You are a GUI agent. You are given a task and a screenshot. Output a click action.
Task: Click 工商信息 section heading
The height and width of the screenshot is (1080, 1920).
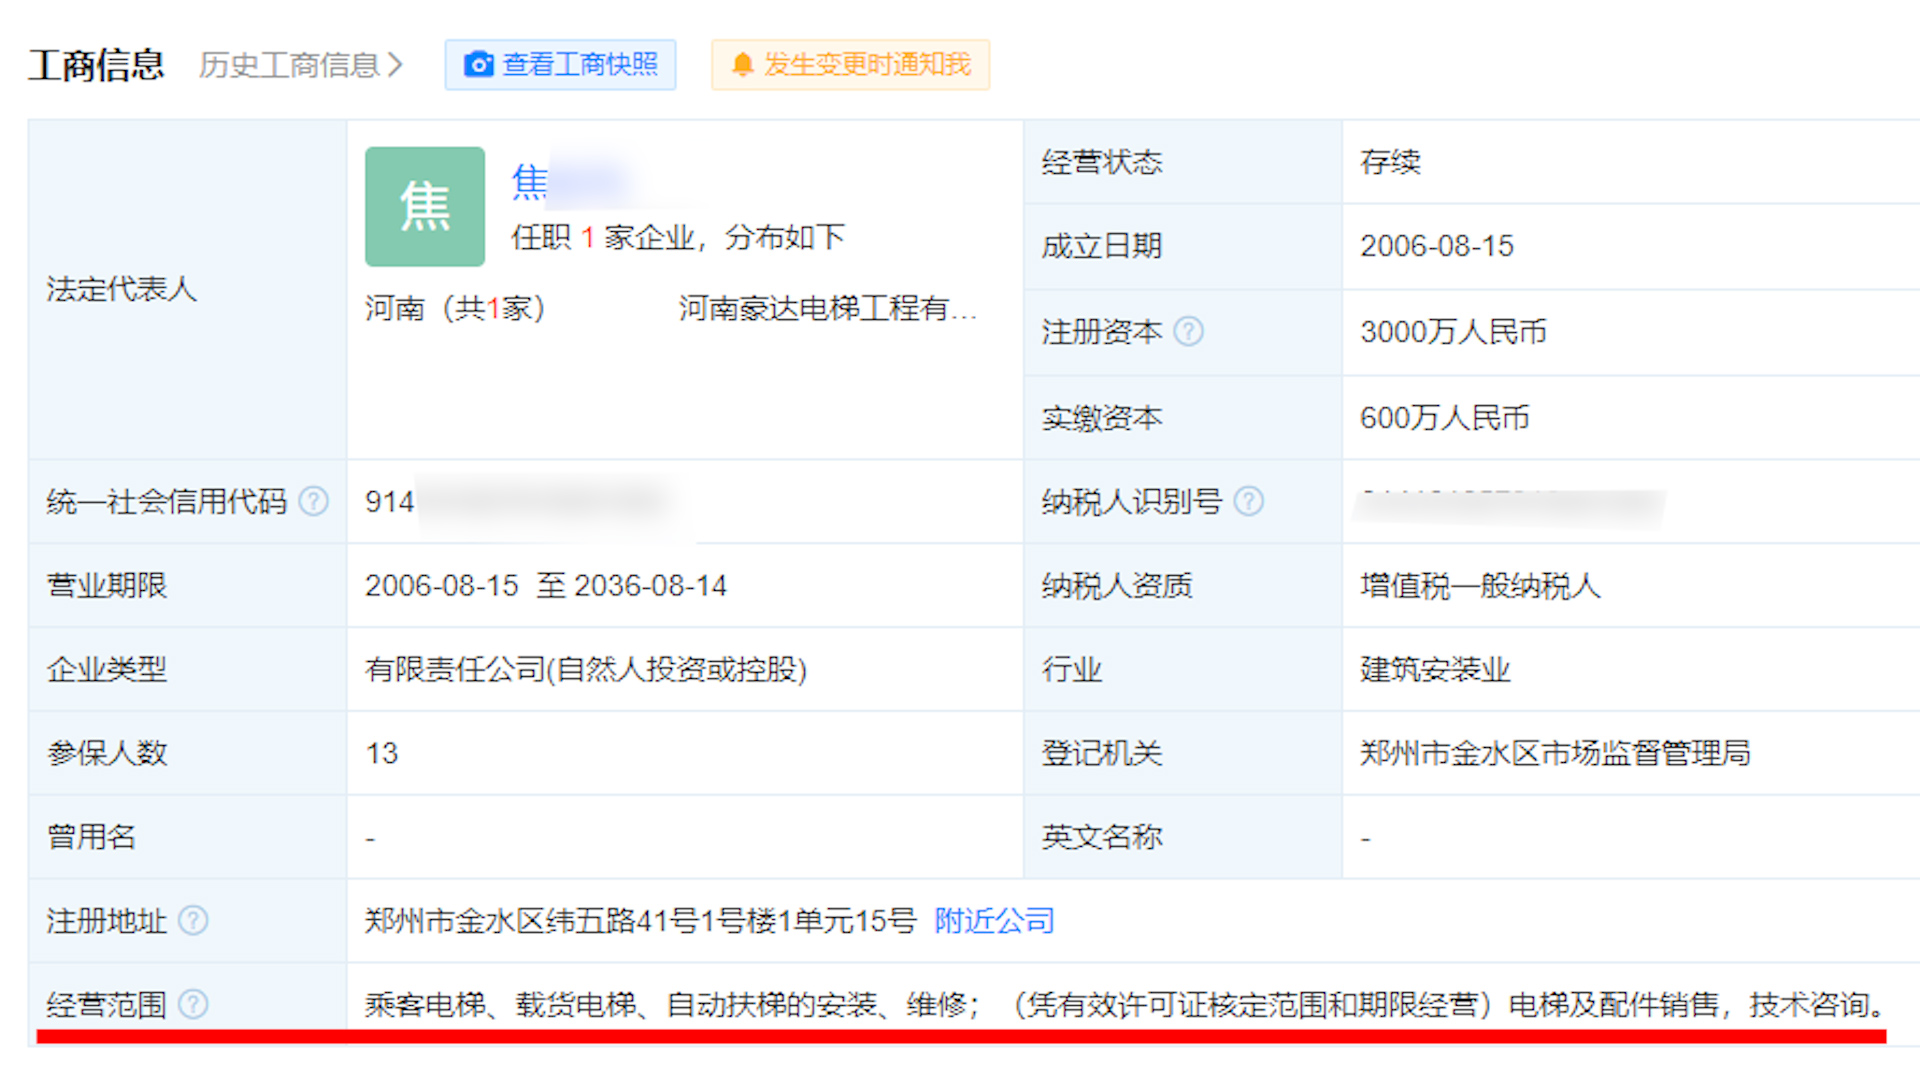(96, 65)
